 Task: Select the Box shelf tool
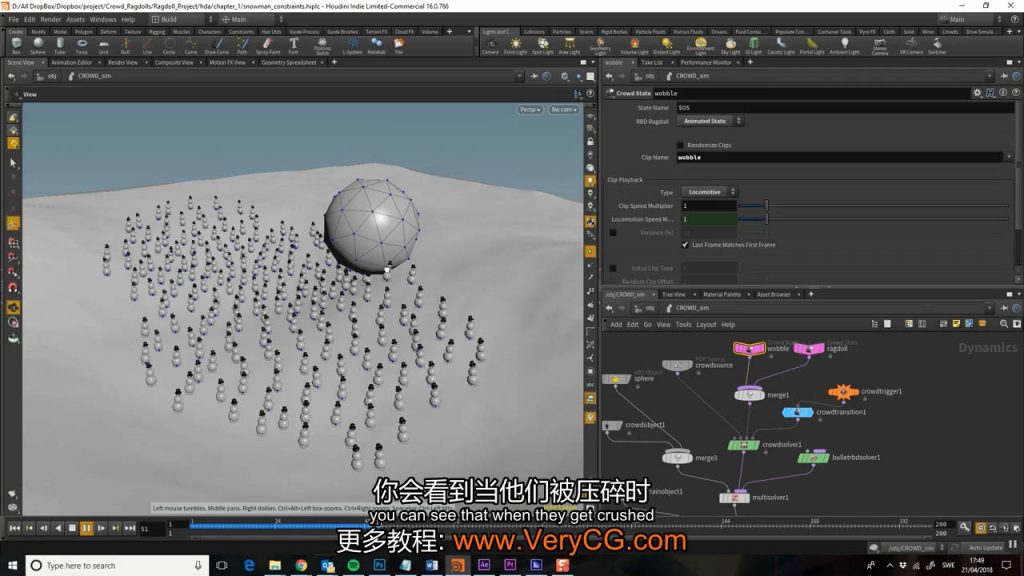click(x=16, y=46)
